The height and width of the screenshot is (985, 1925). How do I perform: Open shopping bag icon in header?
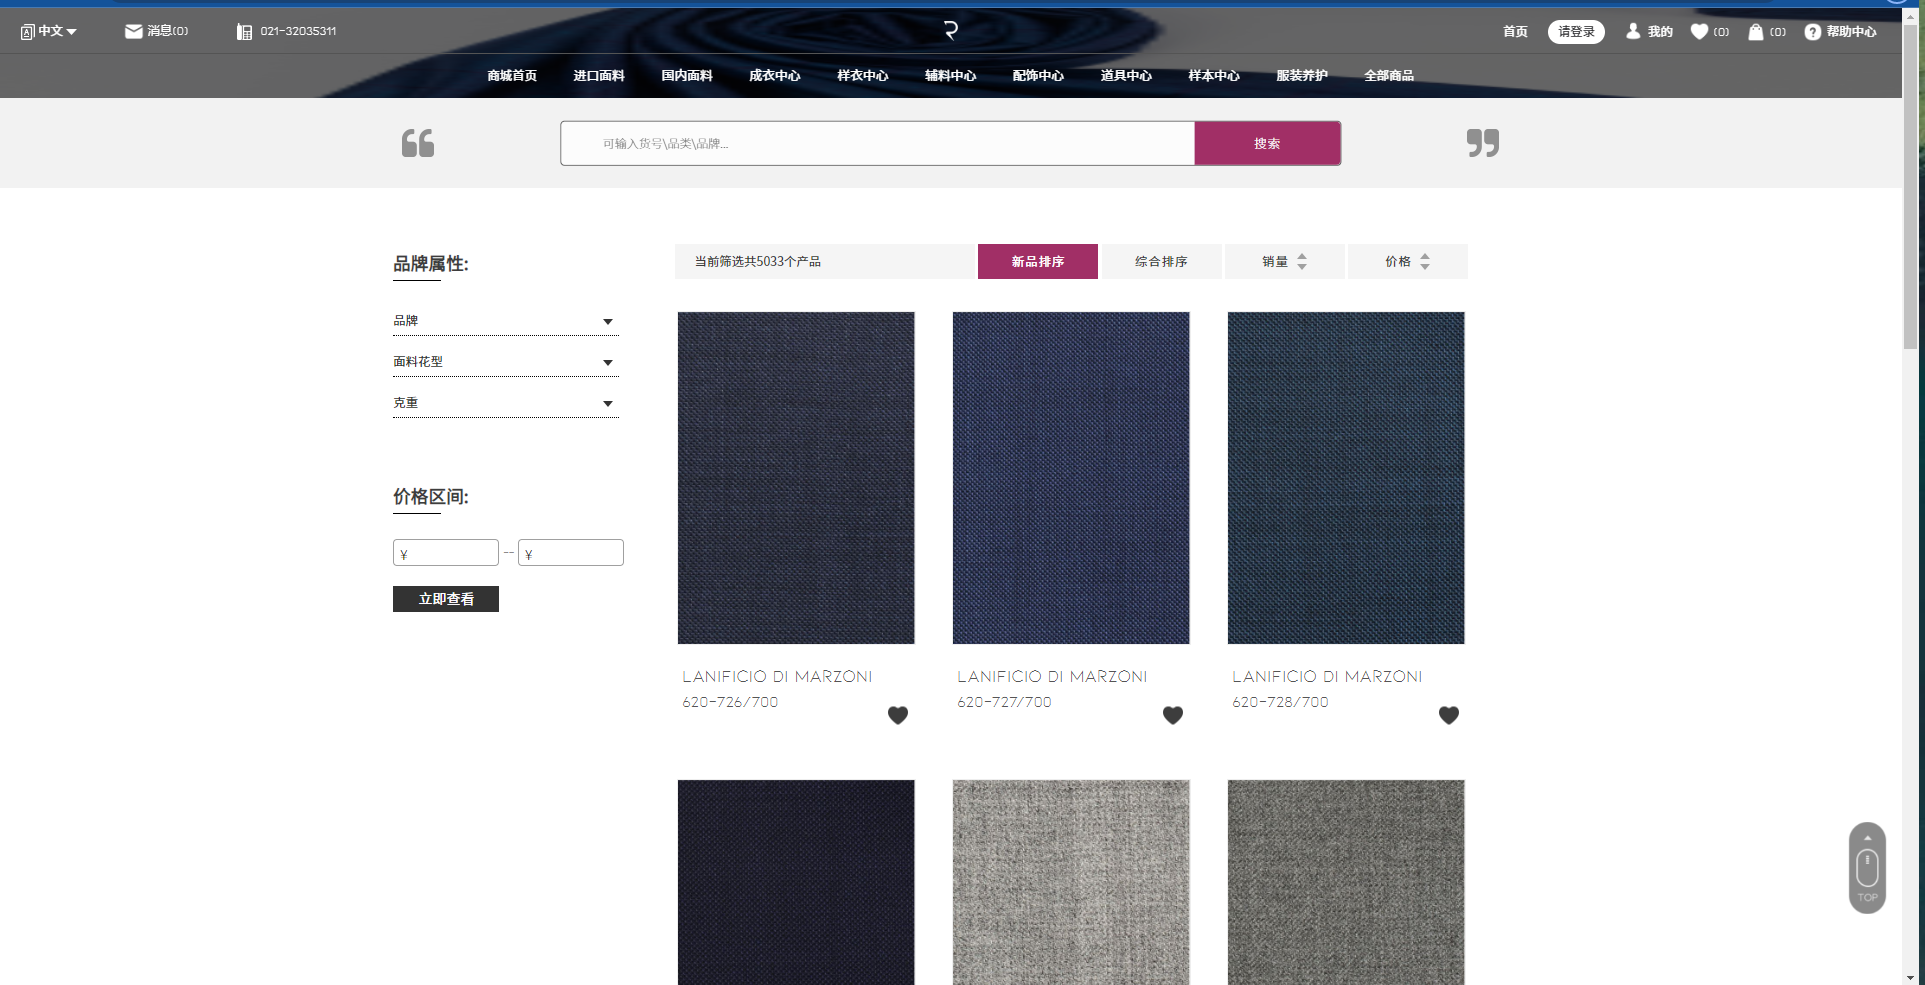coord(1755,32)
